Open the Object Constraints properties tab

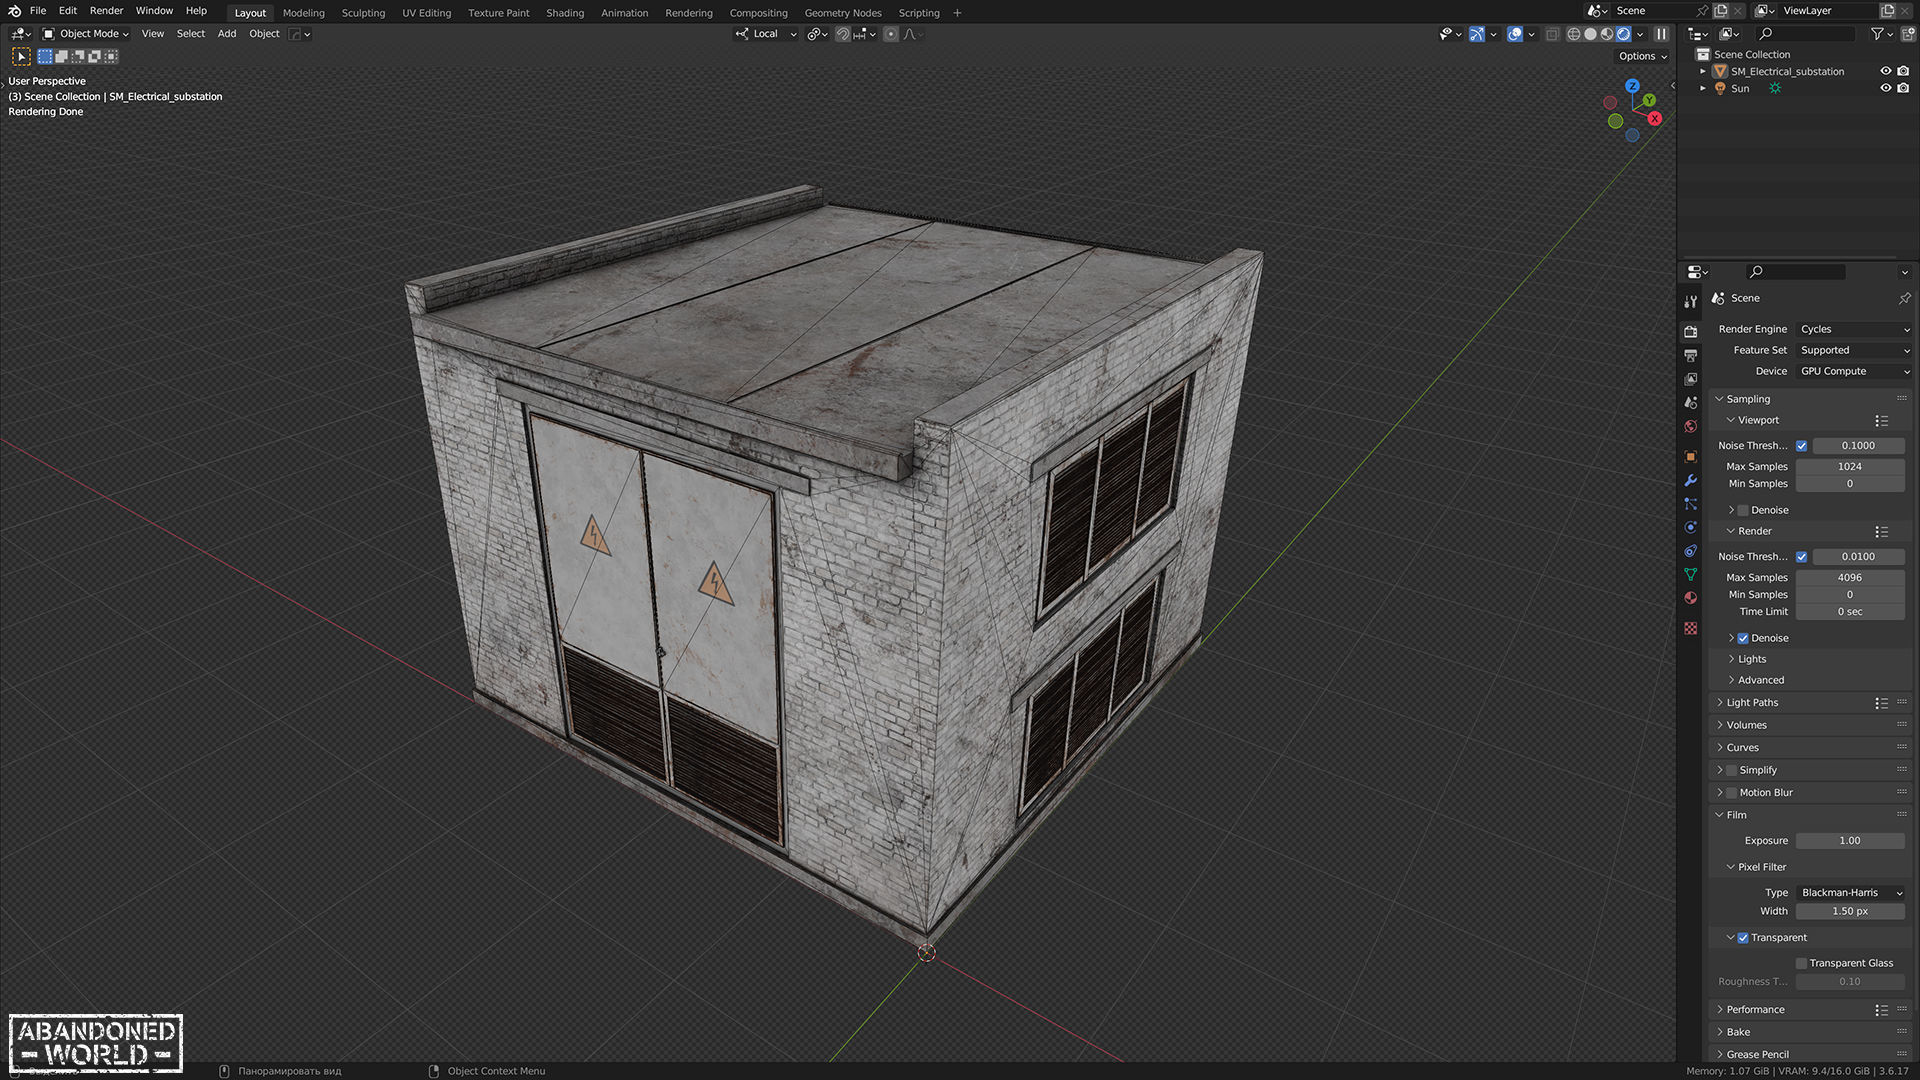click(x=1690, y=551)
